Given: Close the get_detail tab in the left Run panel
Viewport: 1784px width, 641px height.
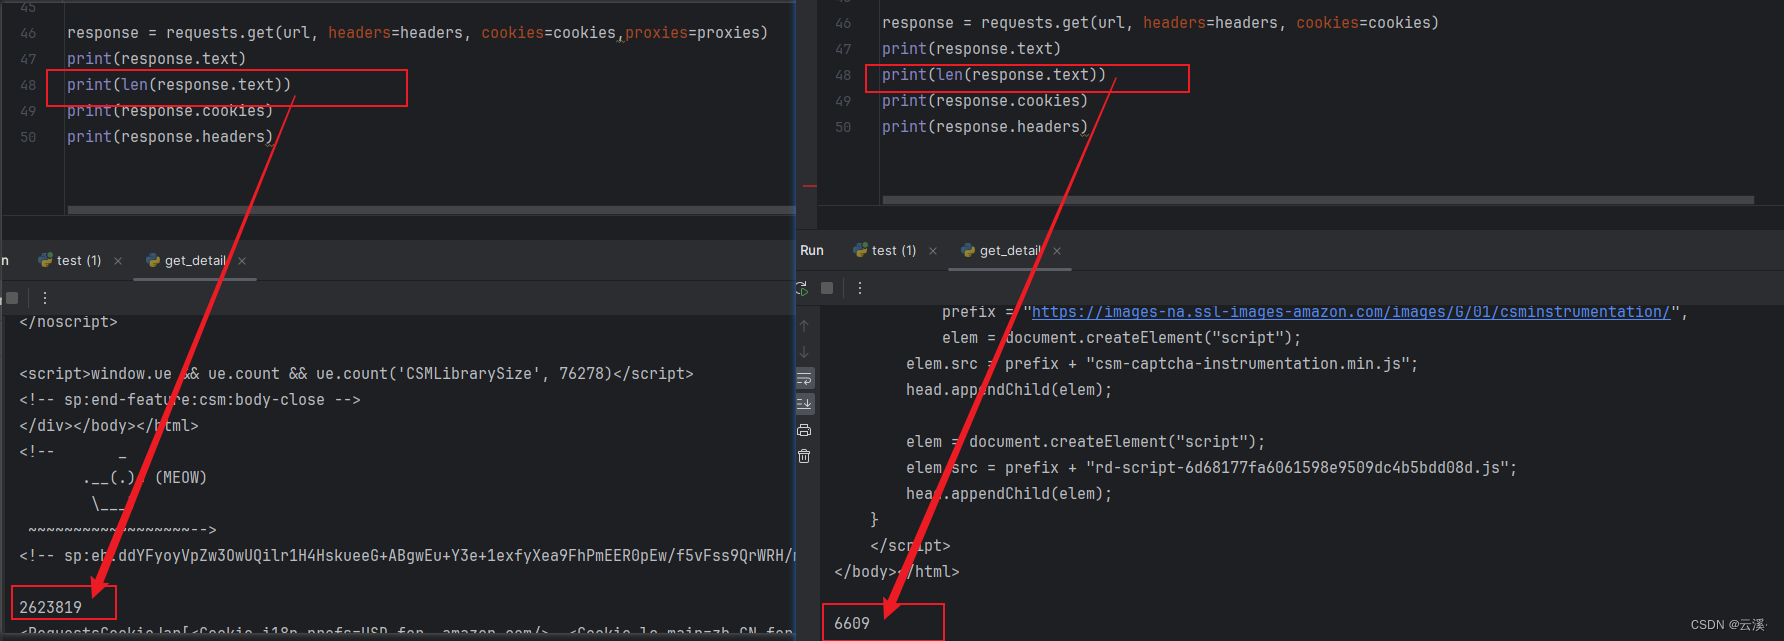Looking at the screenshot, I should [x=242, y=261].
